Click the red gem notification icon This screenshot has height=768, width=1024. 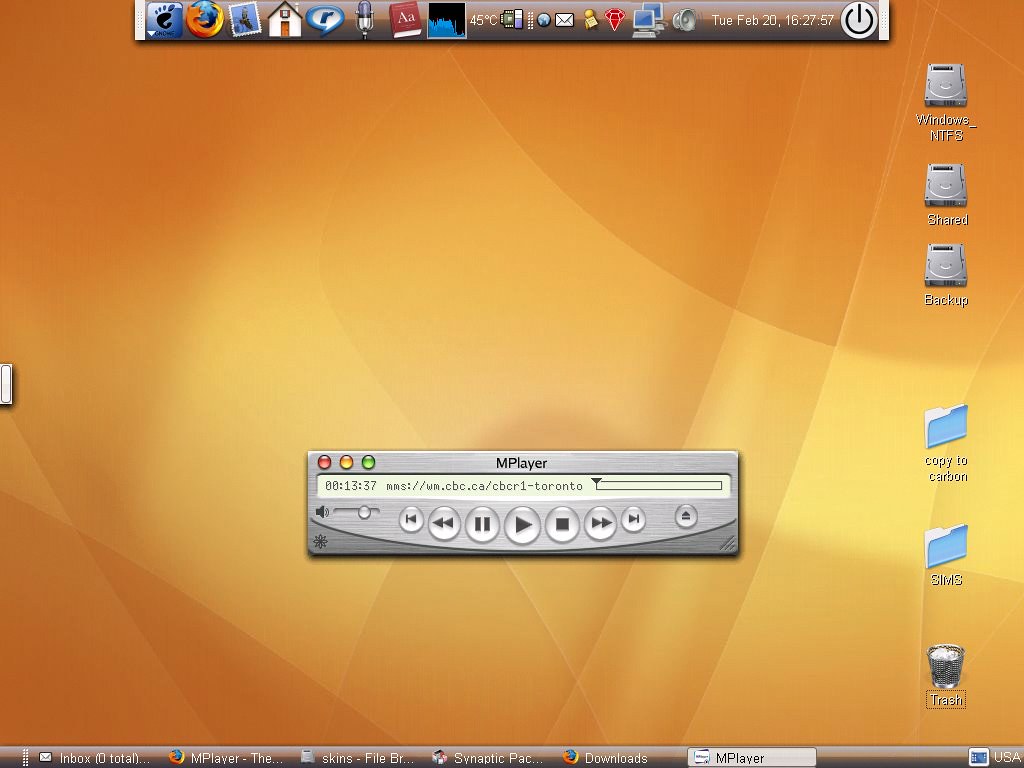tap(613, 20)
